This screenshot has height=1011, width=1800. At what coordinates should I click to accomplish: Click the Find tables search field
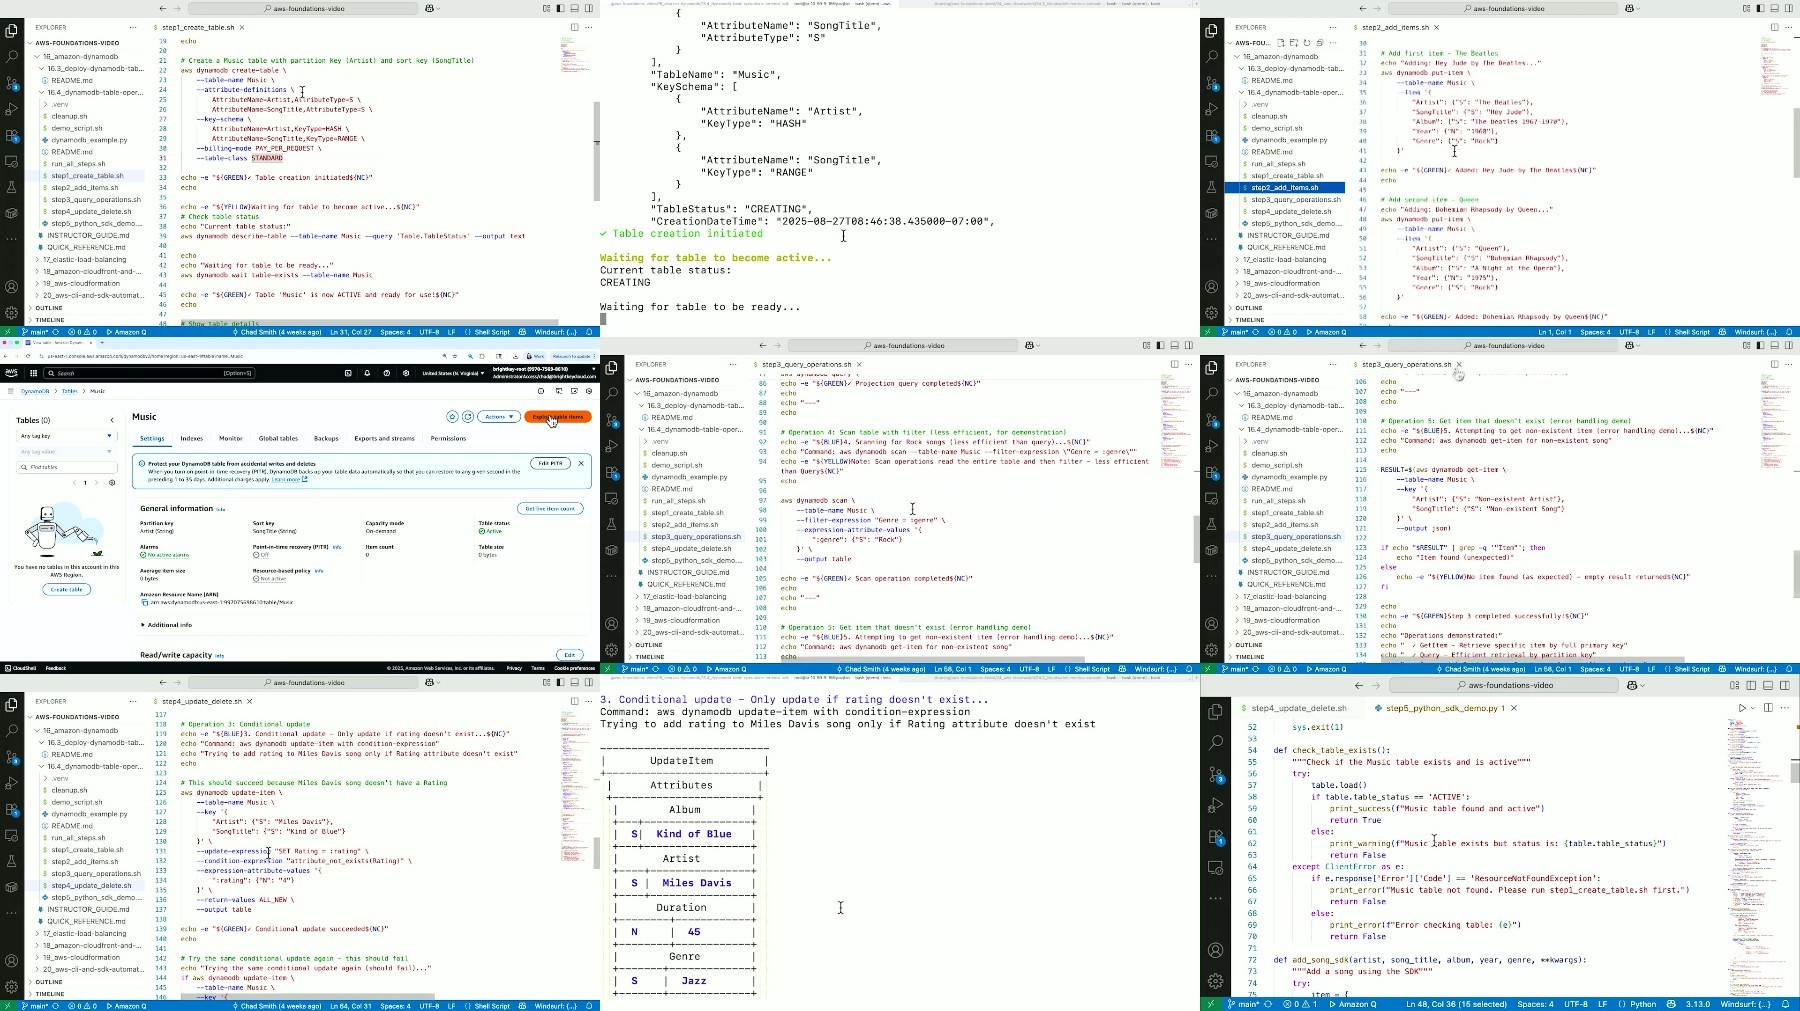(66, 467)
